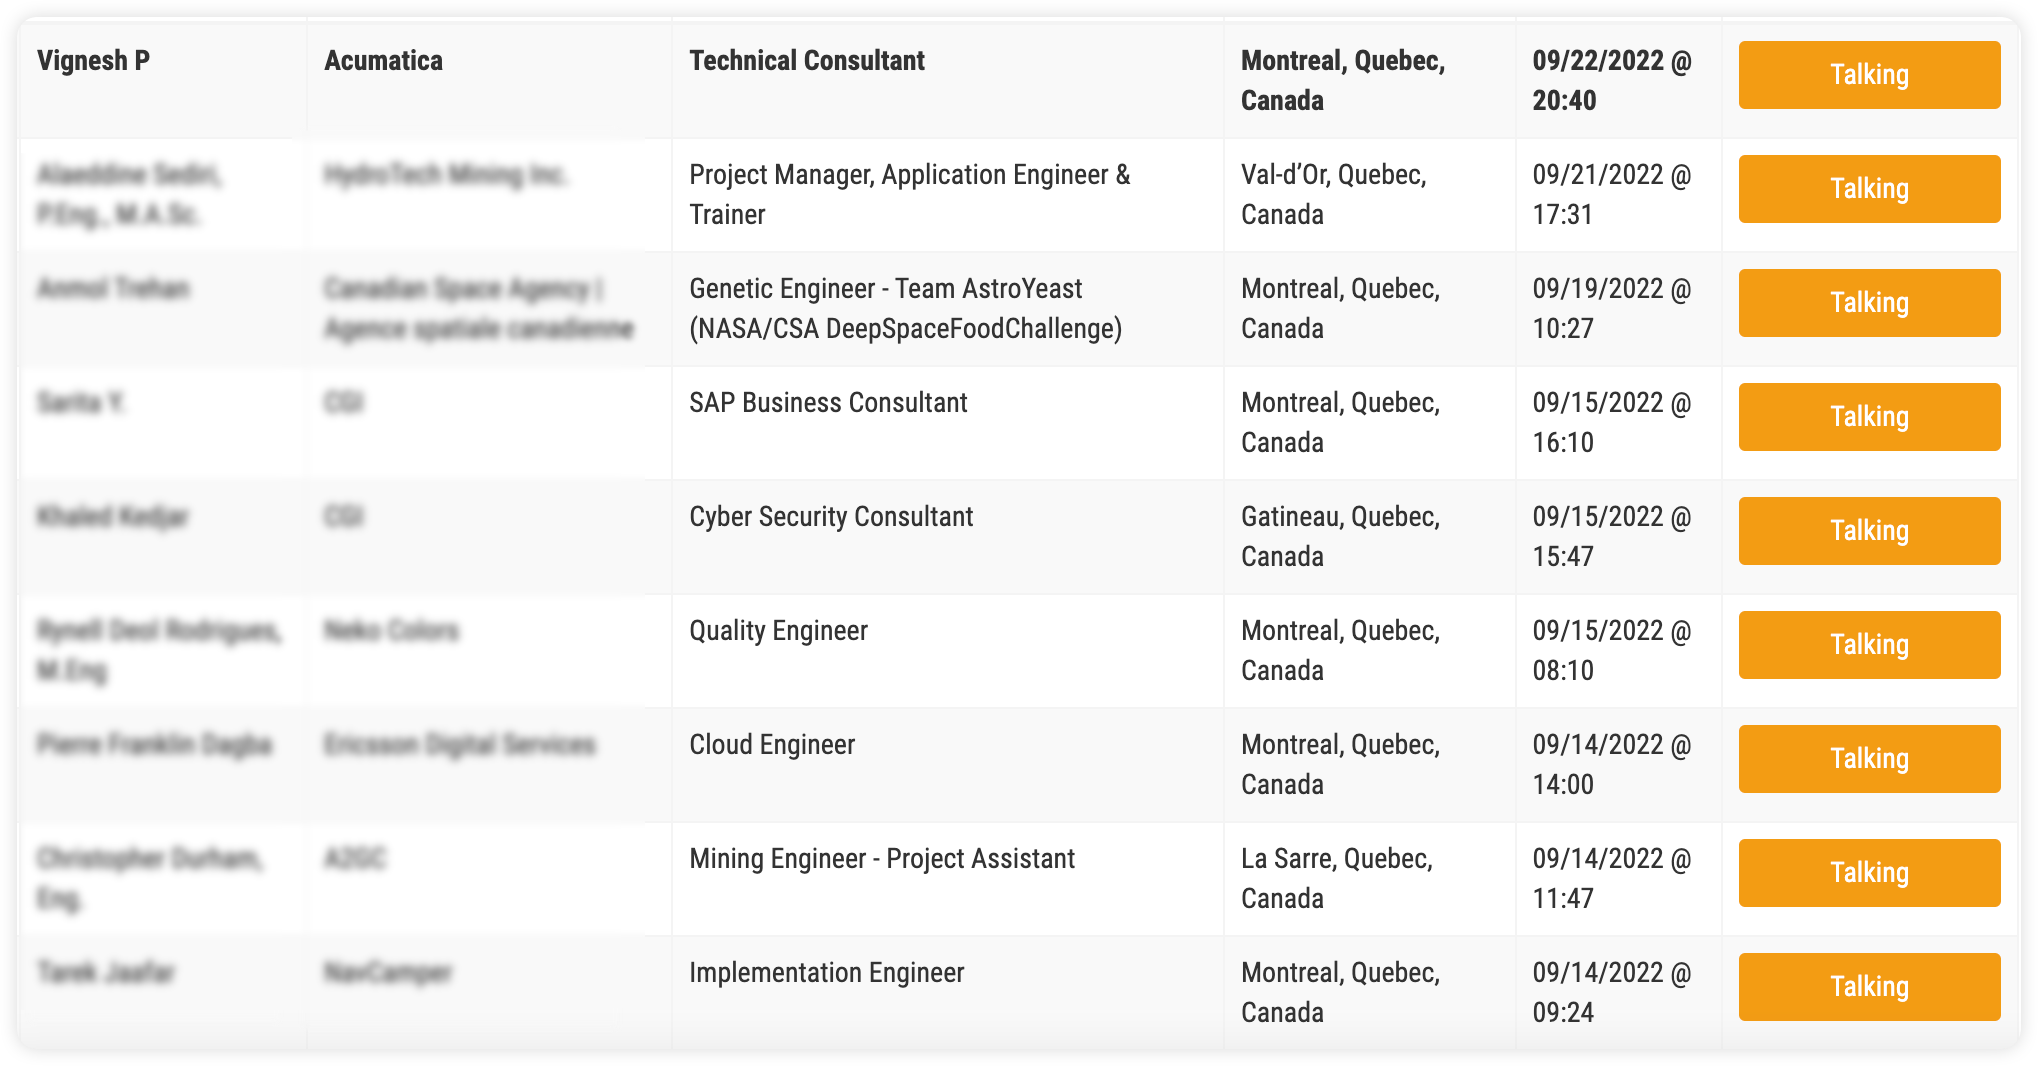The width and height of the screenshot is (2038, 1066).
Task: Click the Acumatica company cell
Action: point(383,61)
